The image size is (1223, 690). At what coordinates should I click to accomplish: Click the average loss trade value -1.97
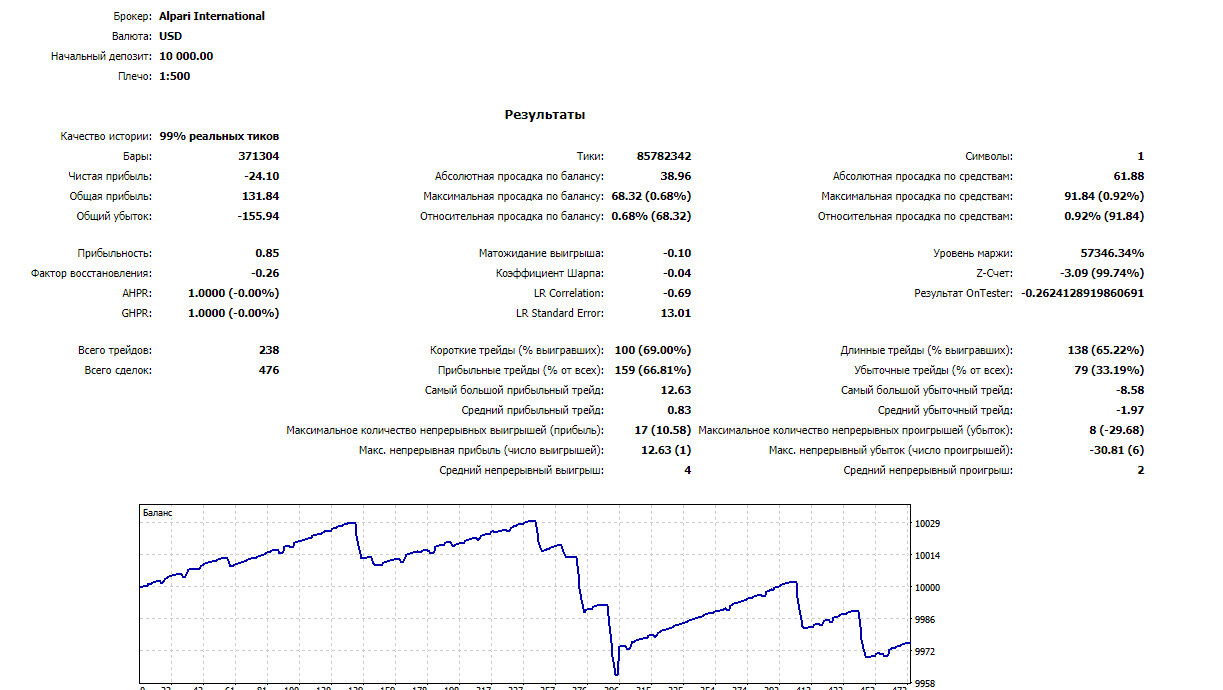point(1130,410)
